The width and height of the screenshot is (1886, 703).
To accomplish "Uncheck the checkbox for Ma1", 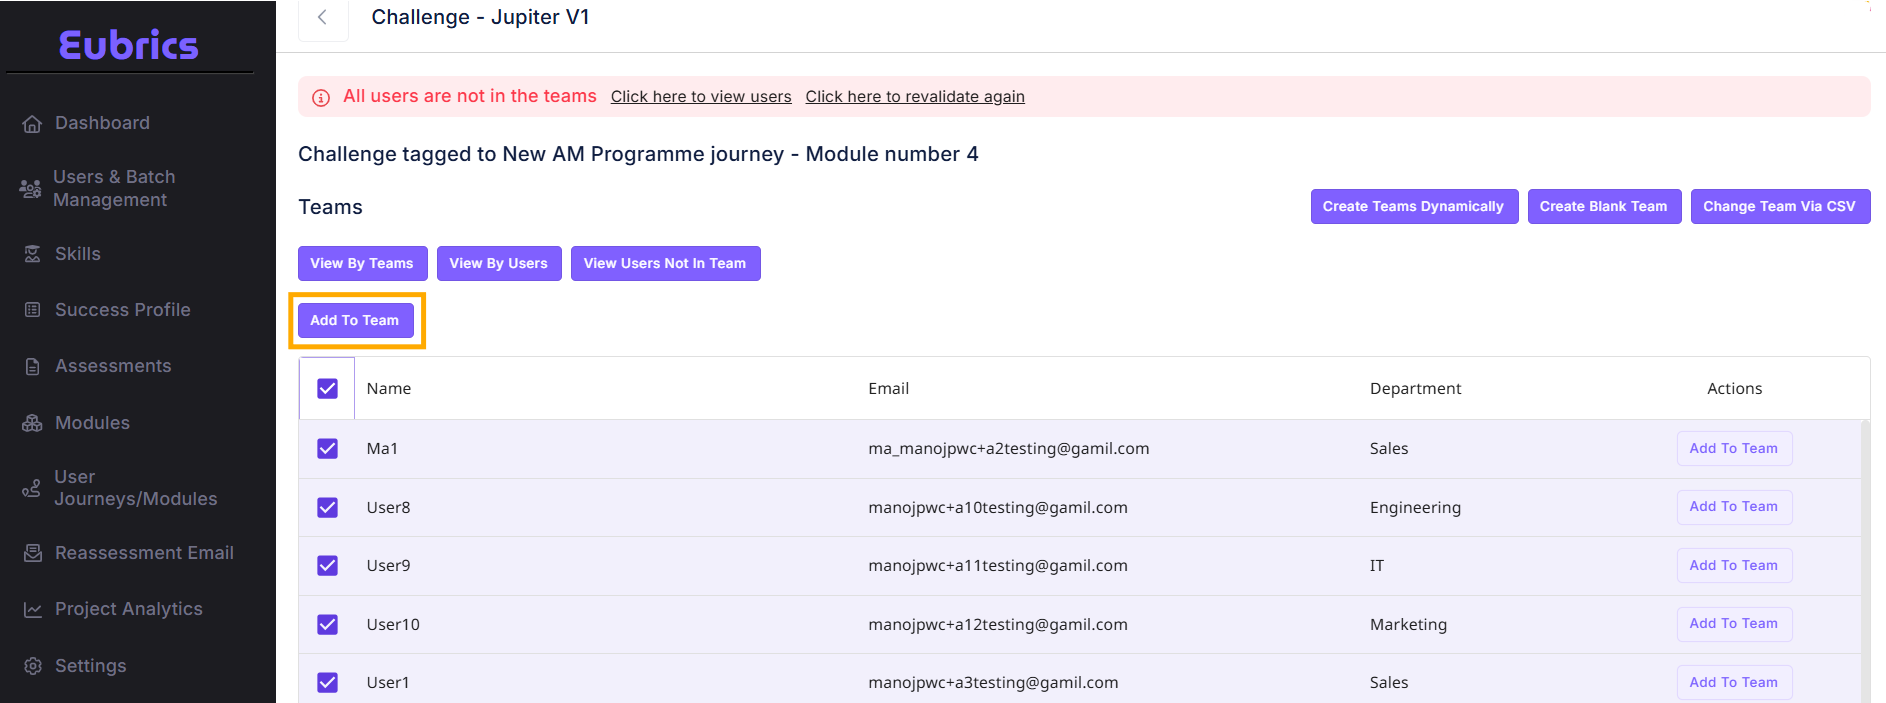I will click(327, 449).
